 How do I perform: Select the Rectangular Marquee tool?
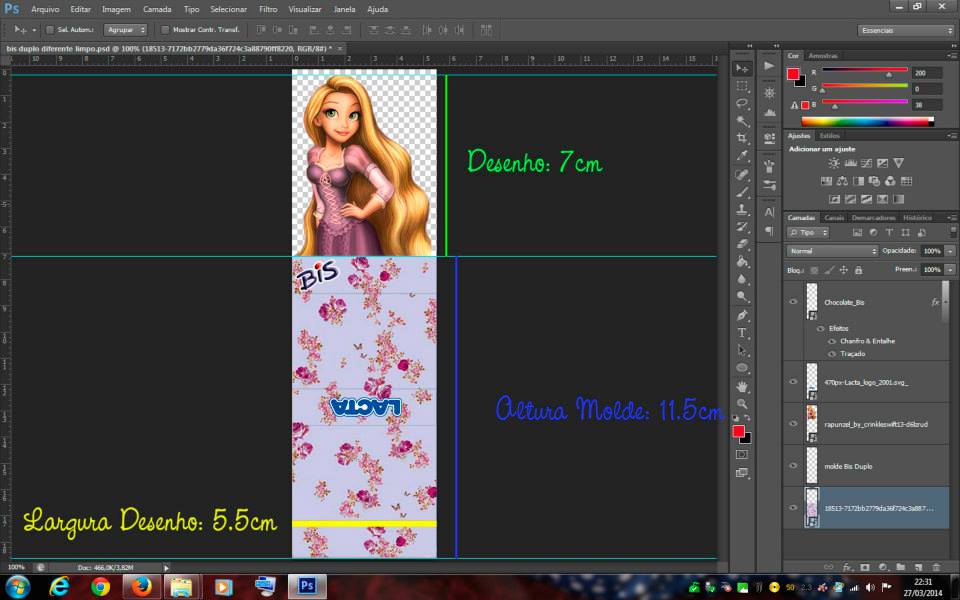[742, 86]
